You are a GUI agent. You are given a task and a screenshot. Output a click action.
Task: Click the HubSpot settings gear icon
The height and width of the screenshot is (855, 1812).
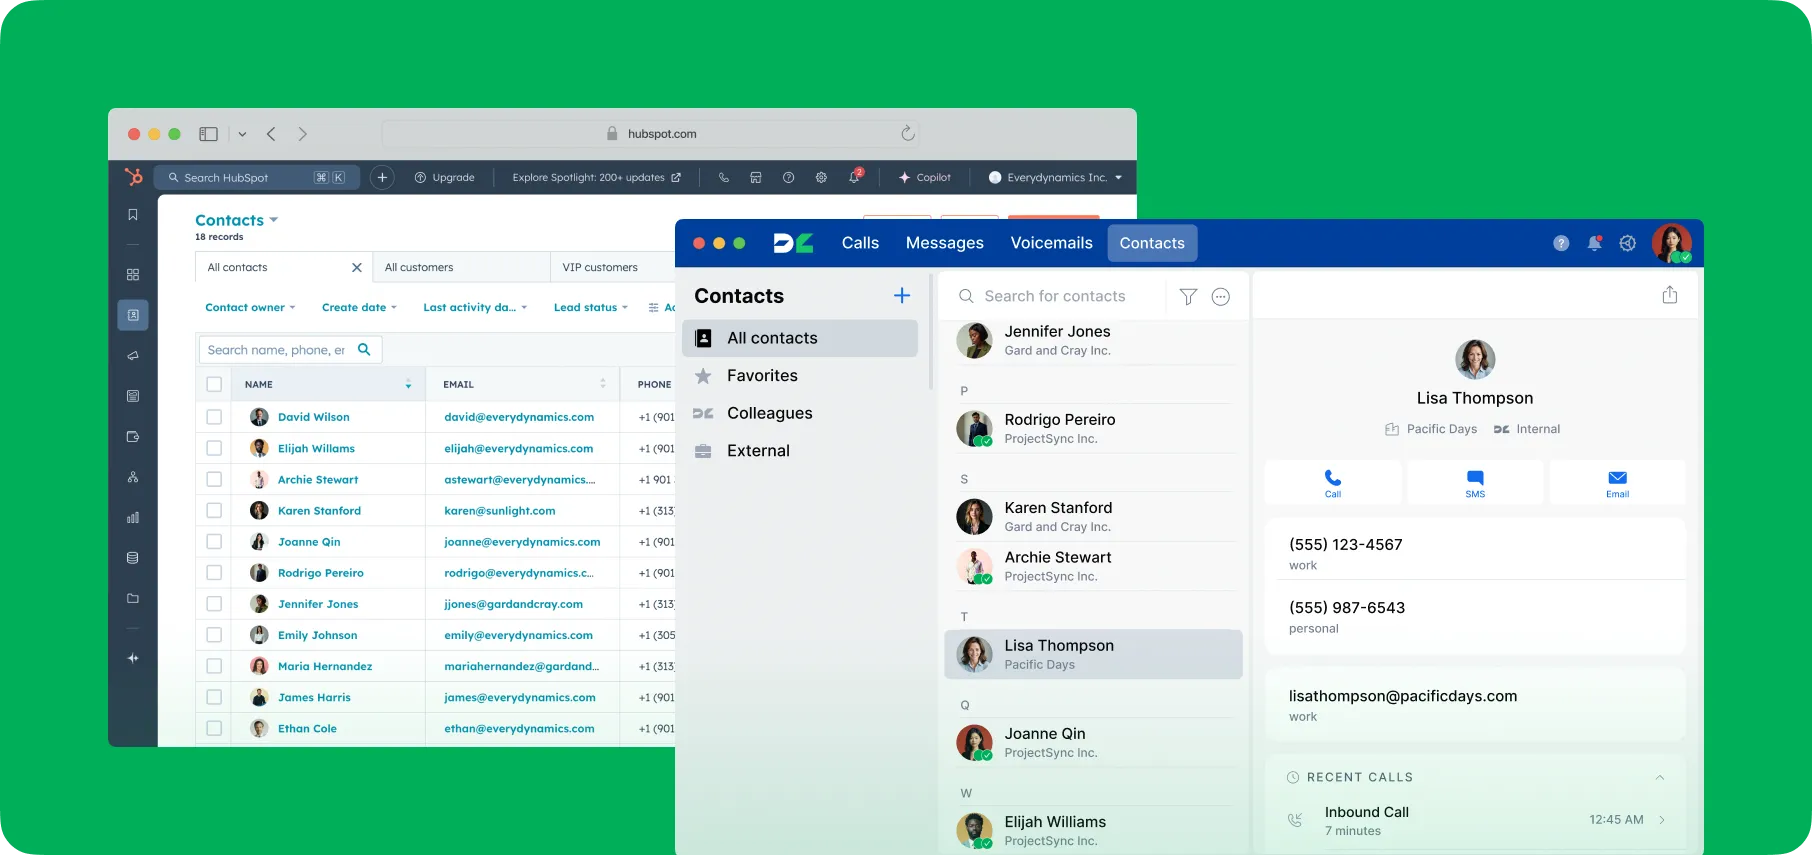pyautogui.click(x=821, y=178)
